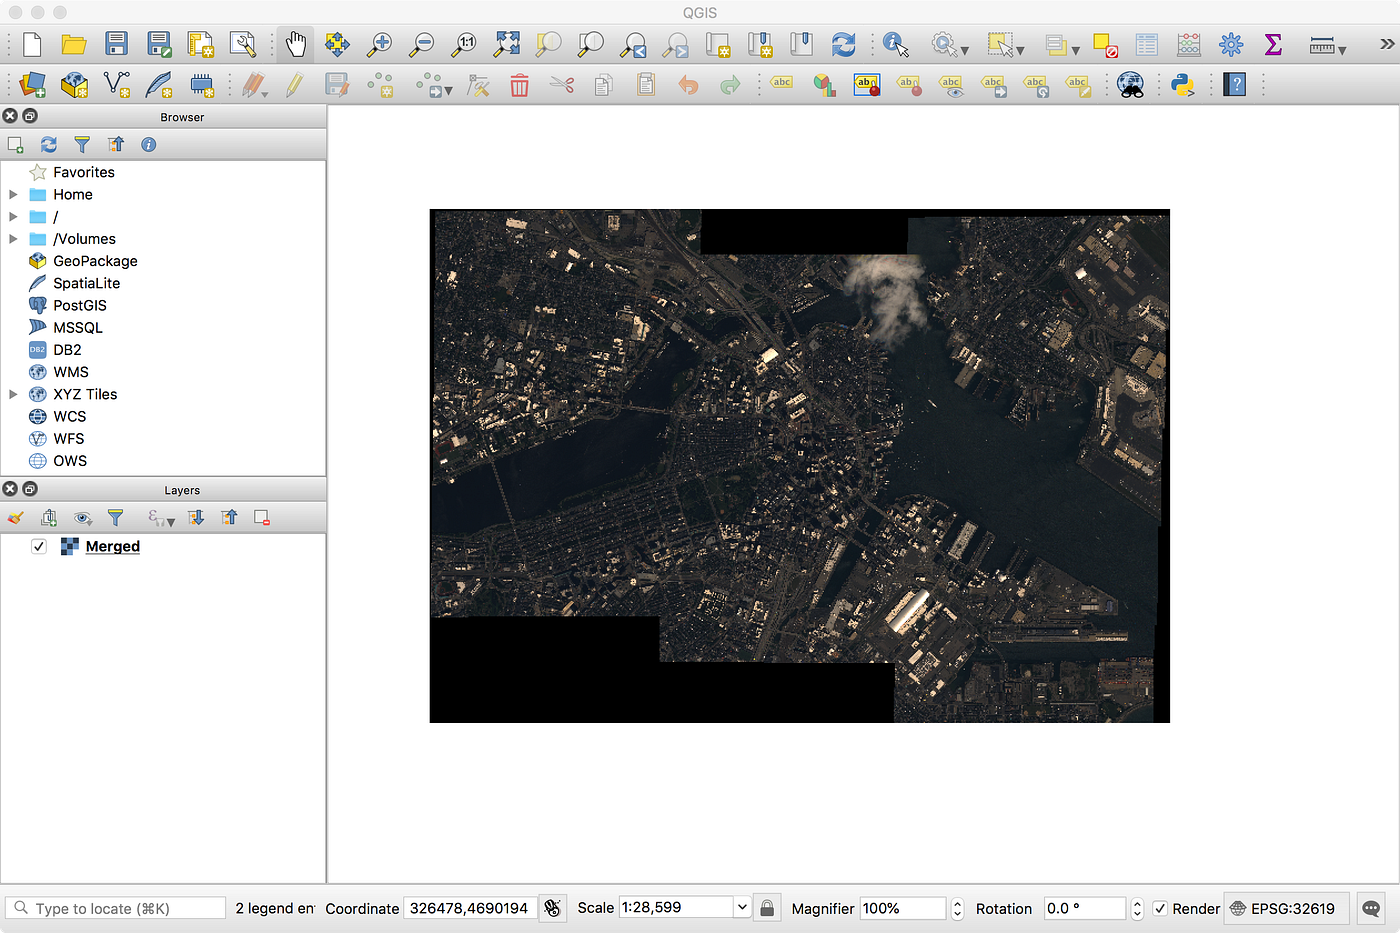This screenshot has height=933, width=1400.
Task: Click the Identify Features tool
Action: coord(895,45)
